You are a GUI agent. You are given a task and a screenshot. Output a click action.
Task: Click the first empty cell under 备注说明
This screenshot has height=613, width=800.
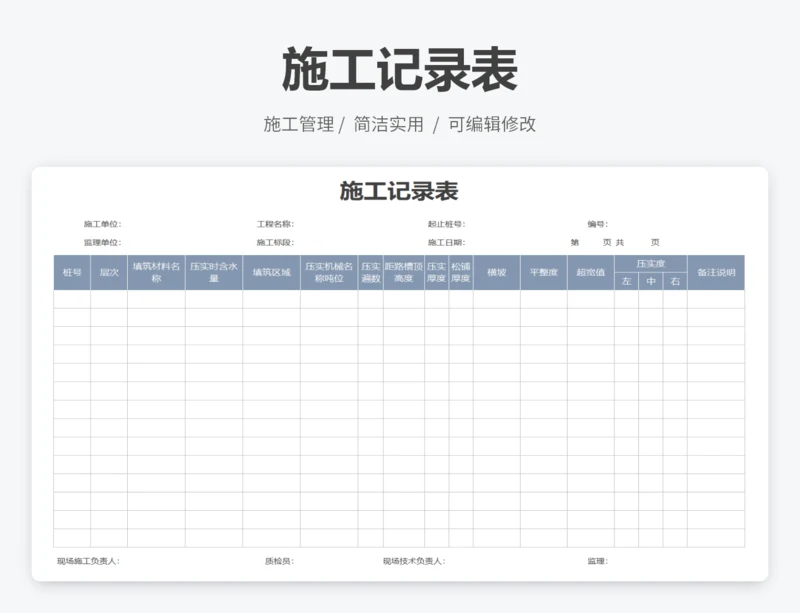pyautogui.click(x=716, y=299)
